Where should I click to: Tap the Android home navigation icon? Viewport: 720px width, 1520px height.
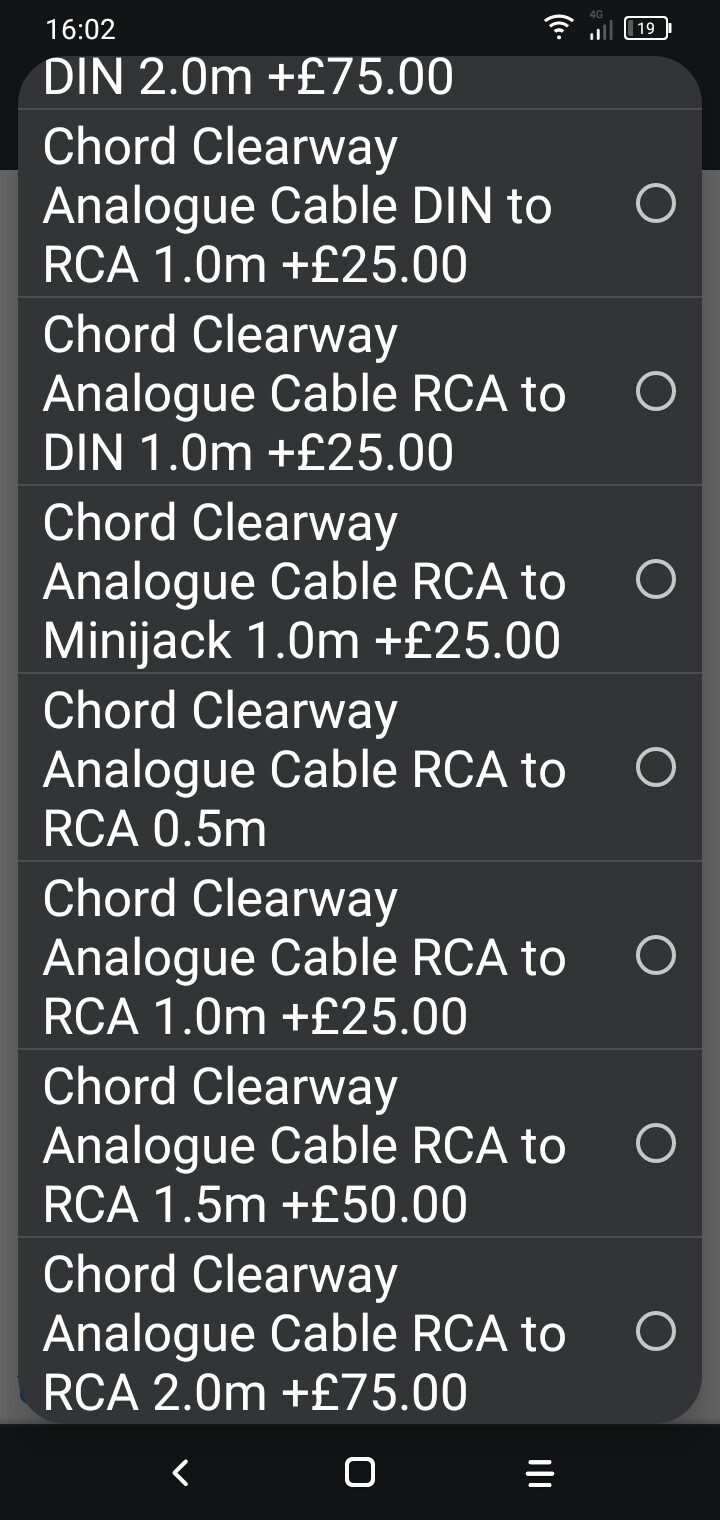(x=360, y=1472)
